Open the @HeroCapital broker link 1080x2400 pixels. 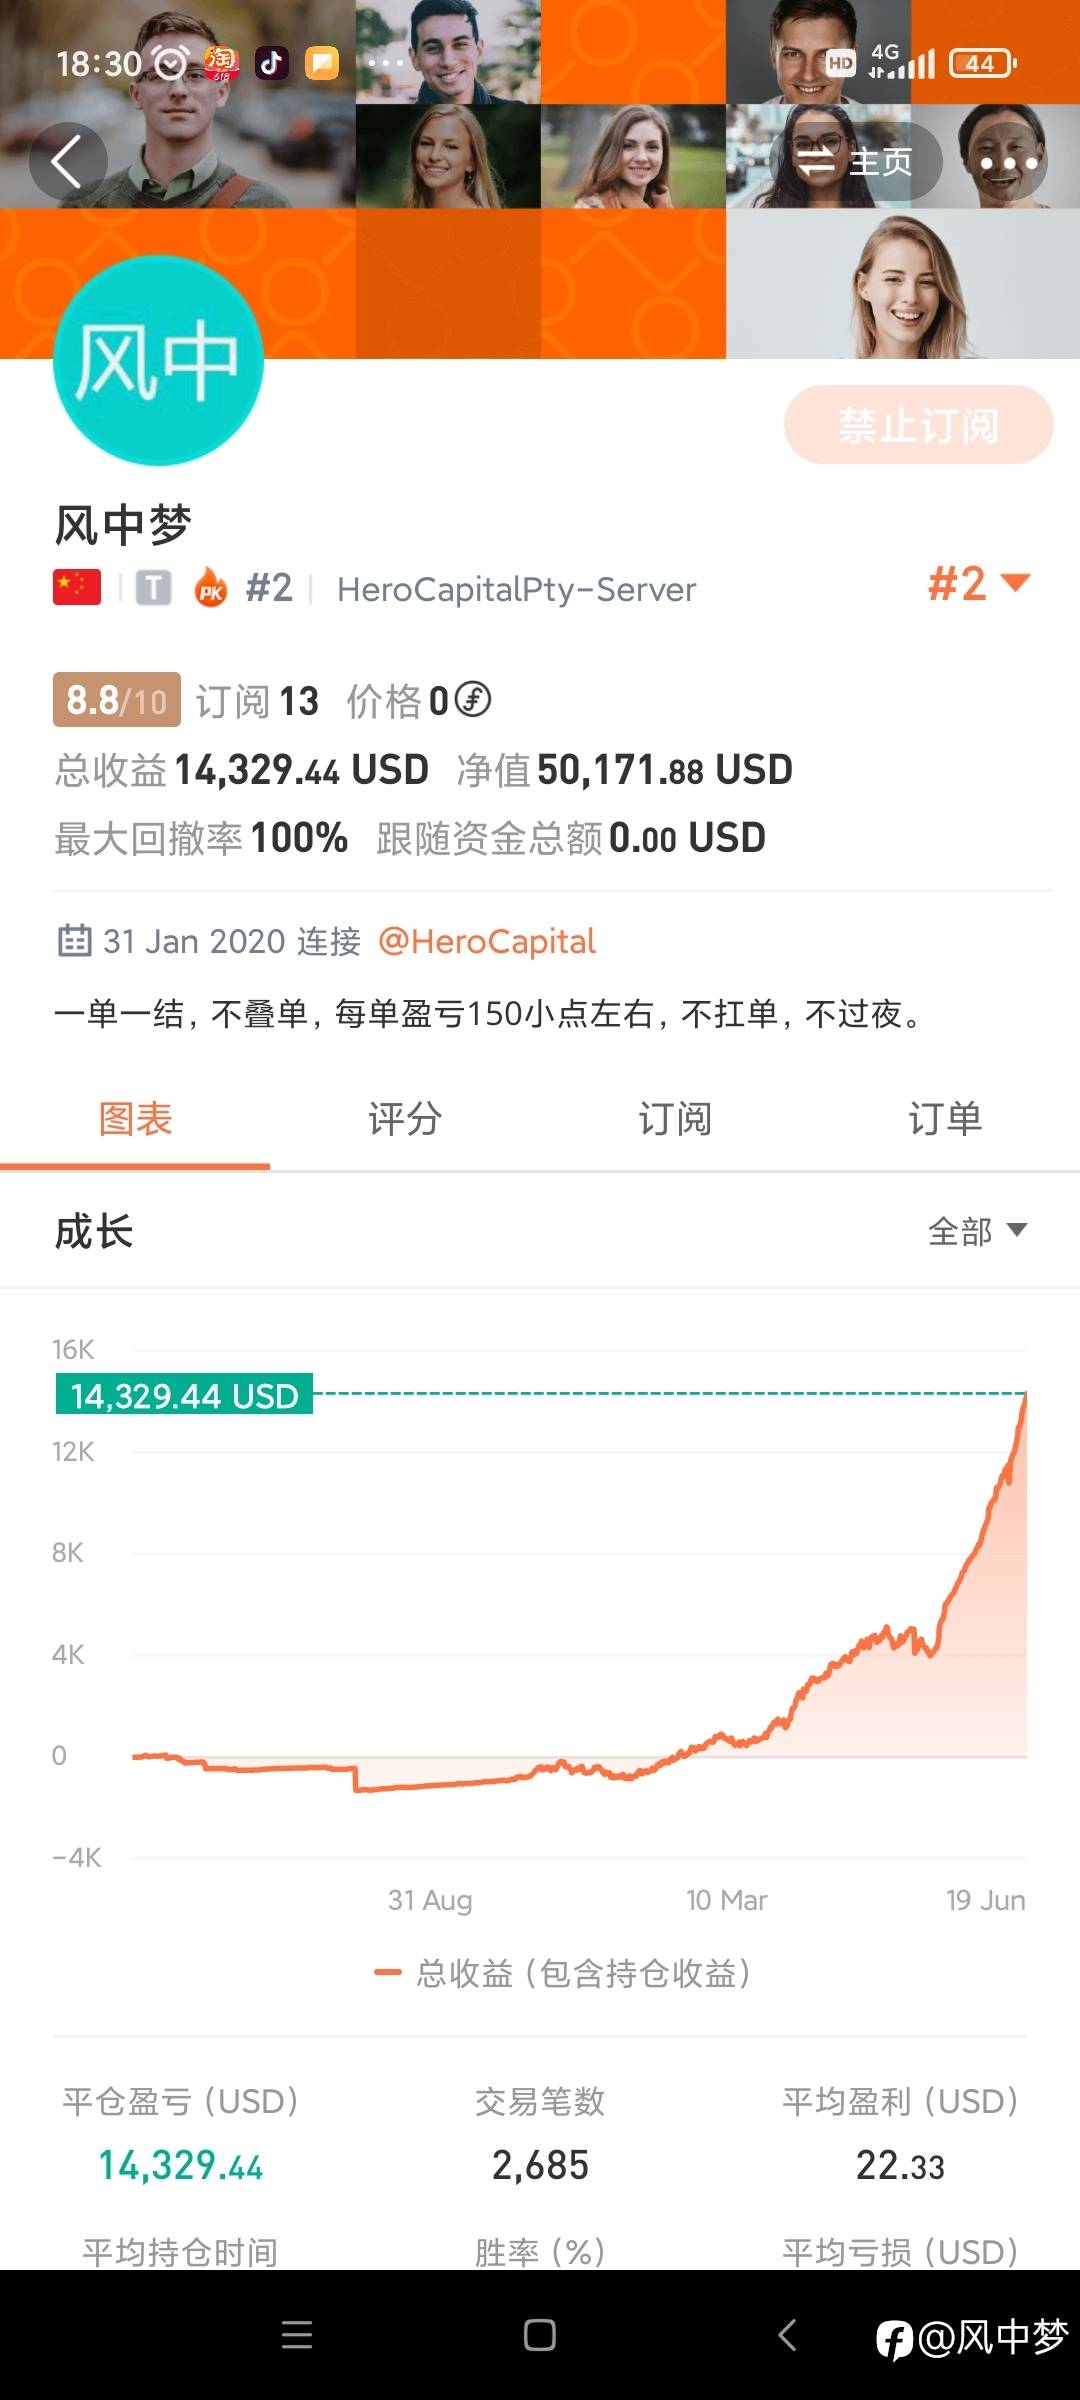487,941
